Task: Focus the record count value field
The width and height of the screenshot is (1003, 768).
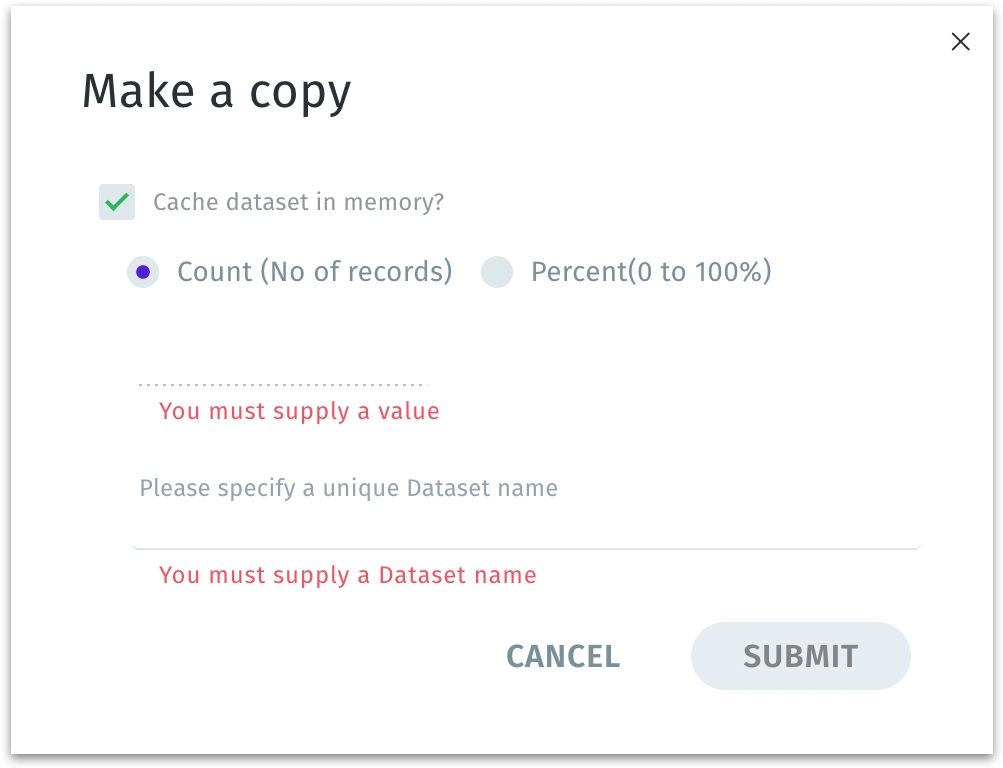Action: coord(280,366)
